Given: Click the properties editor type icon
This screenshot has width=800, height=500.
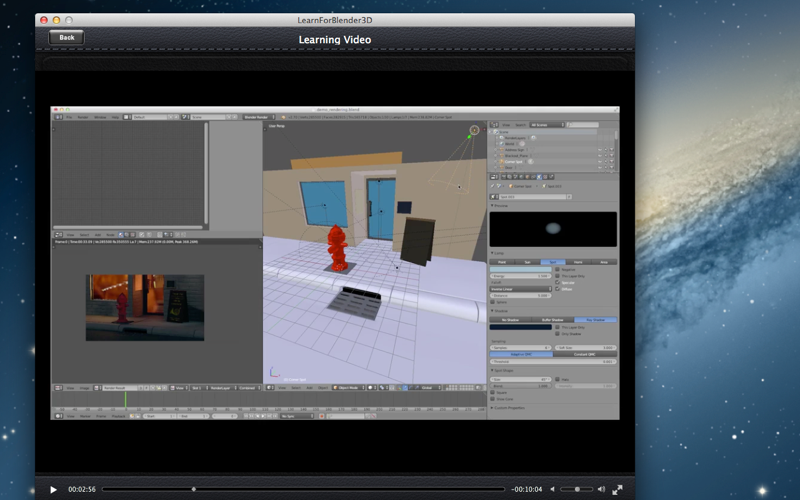Looking at the screenshot, I should pos(494,177).
